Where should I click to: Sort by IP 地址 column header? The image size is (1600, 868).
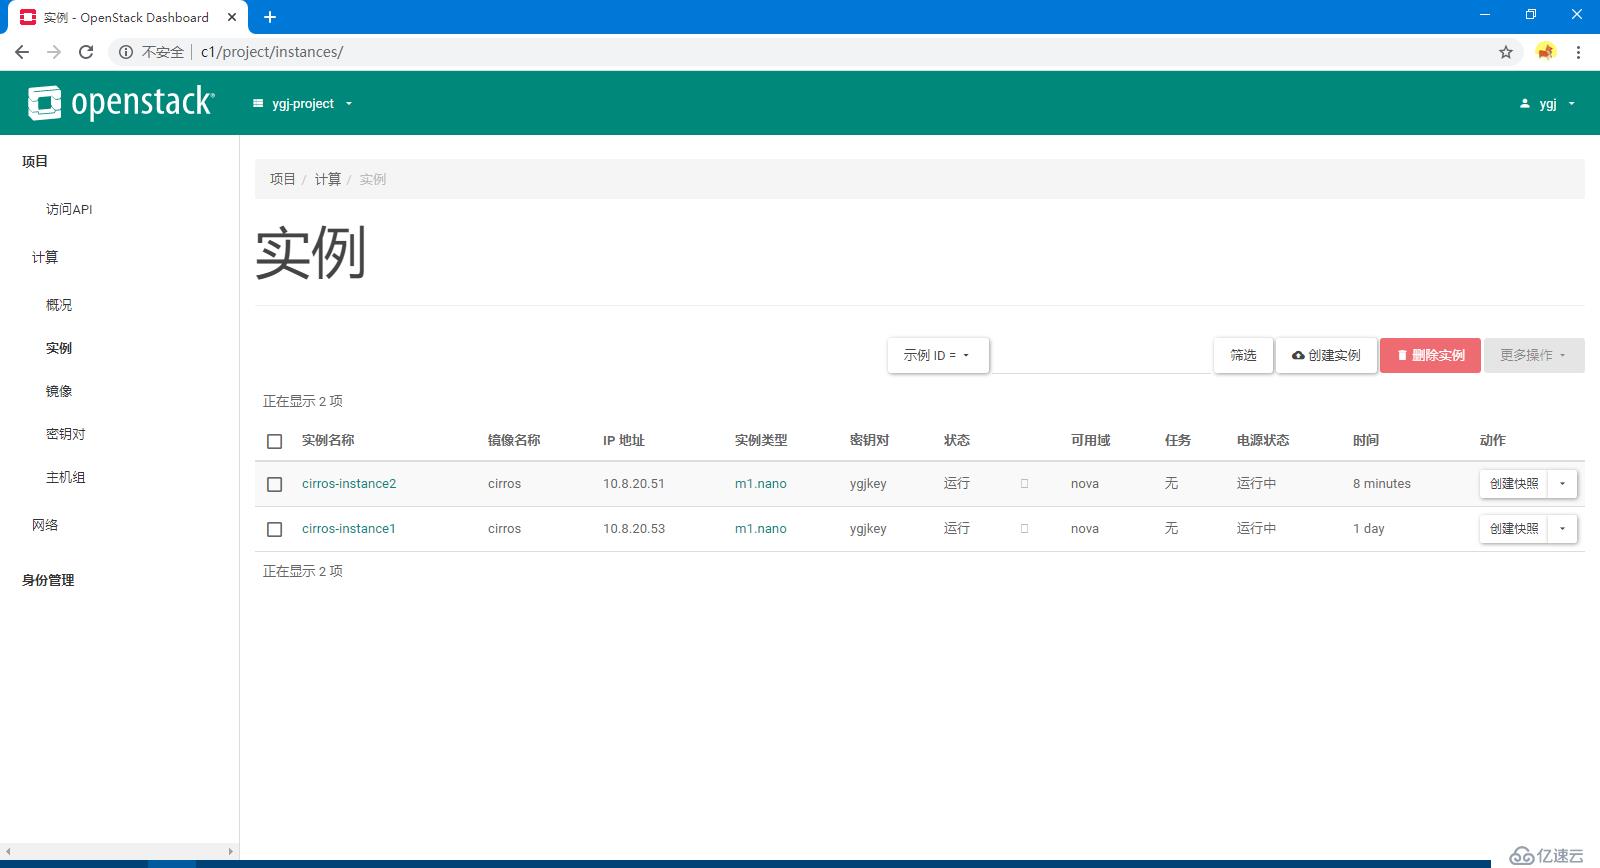tap(624, 440)
